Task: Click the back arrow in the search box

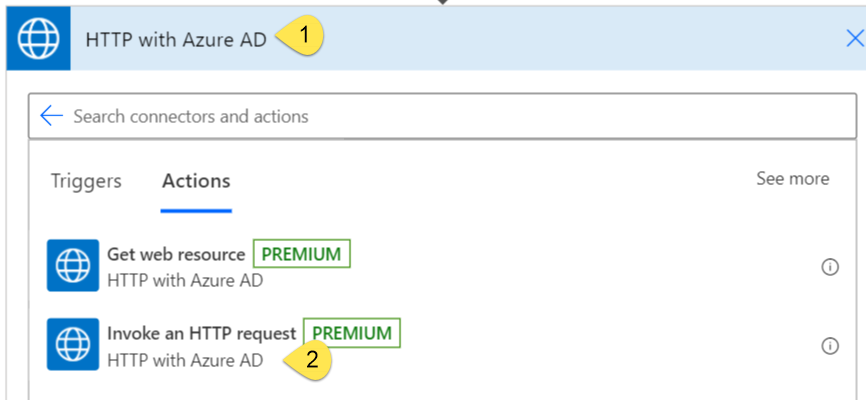Action: pos(51,116)
